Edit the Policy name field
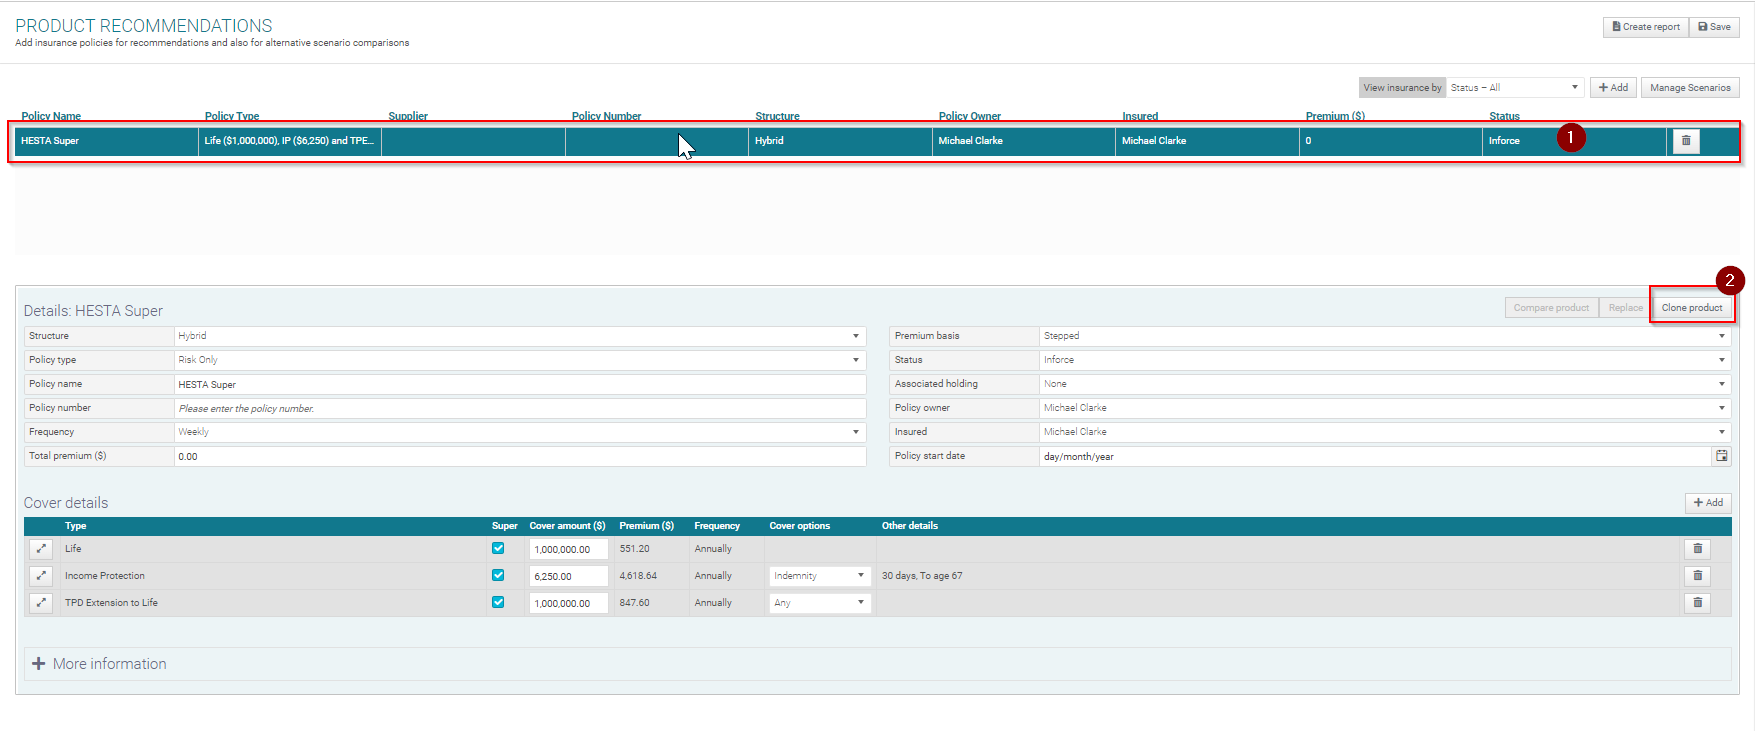This screenshot has width=1755, height=731. pyautogui.click(x=520, y=384)
